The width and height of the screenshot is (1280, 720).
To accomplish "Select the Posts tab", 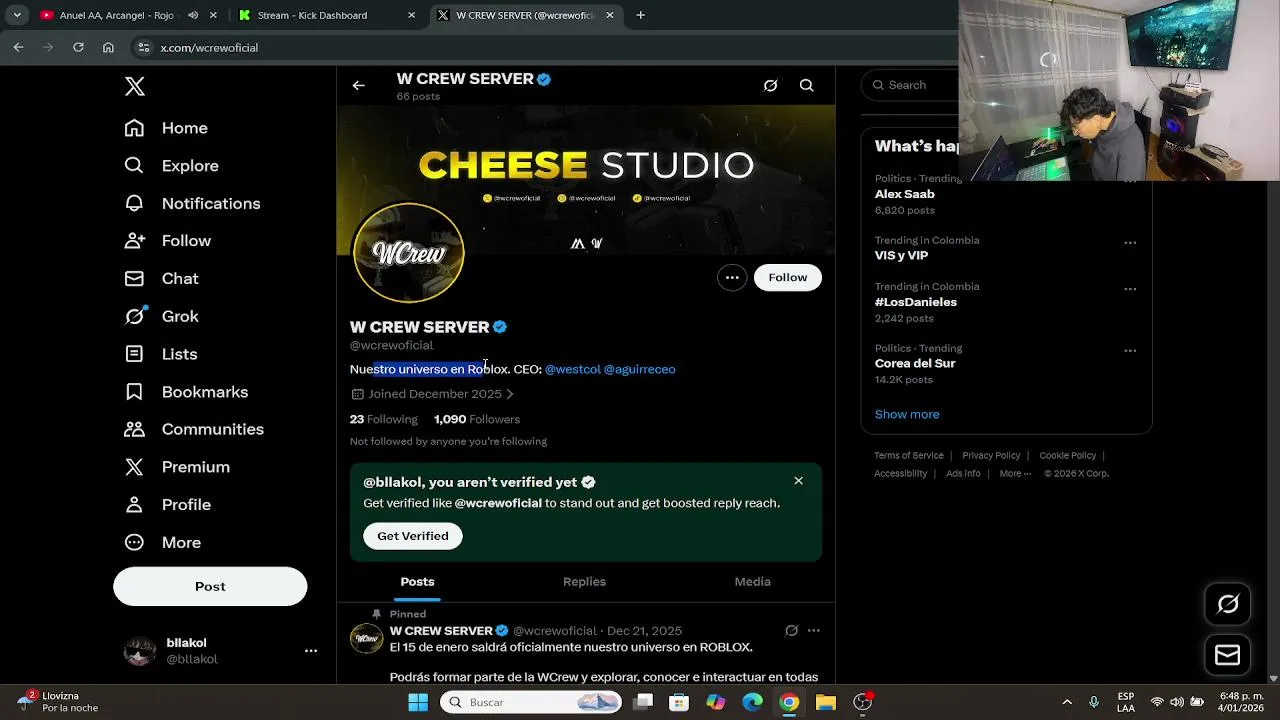I will (418, 582).
